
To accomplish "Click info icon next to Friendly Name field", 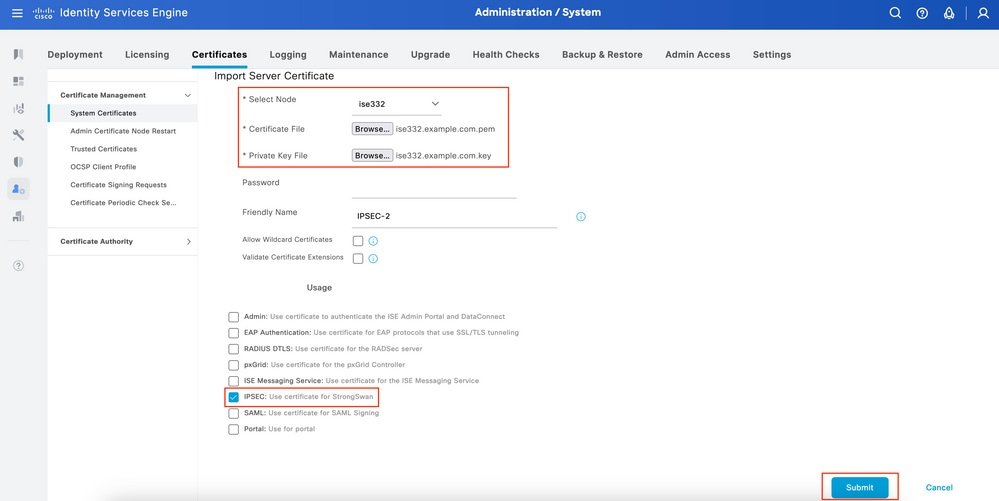I will [581, 217].
